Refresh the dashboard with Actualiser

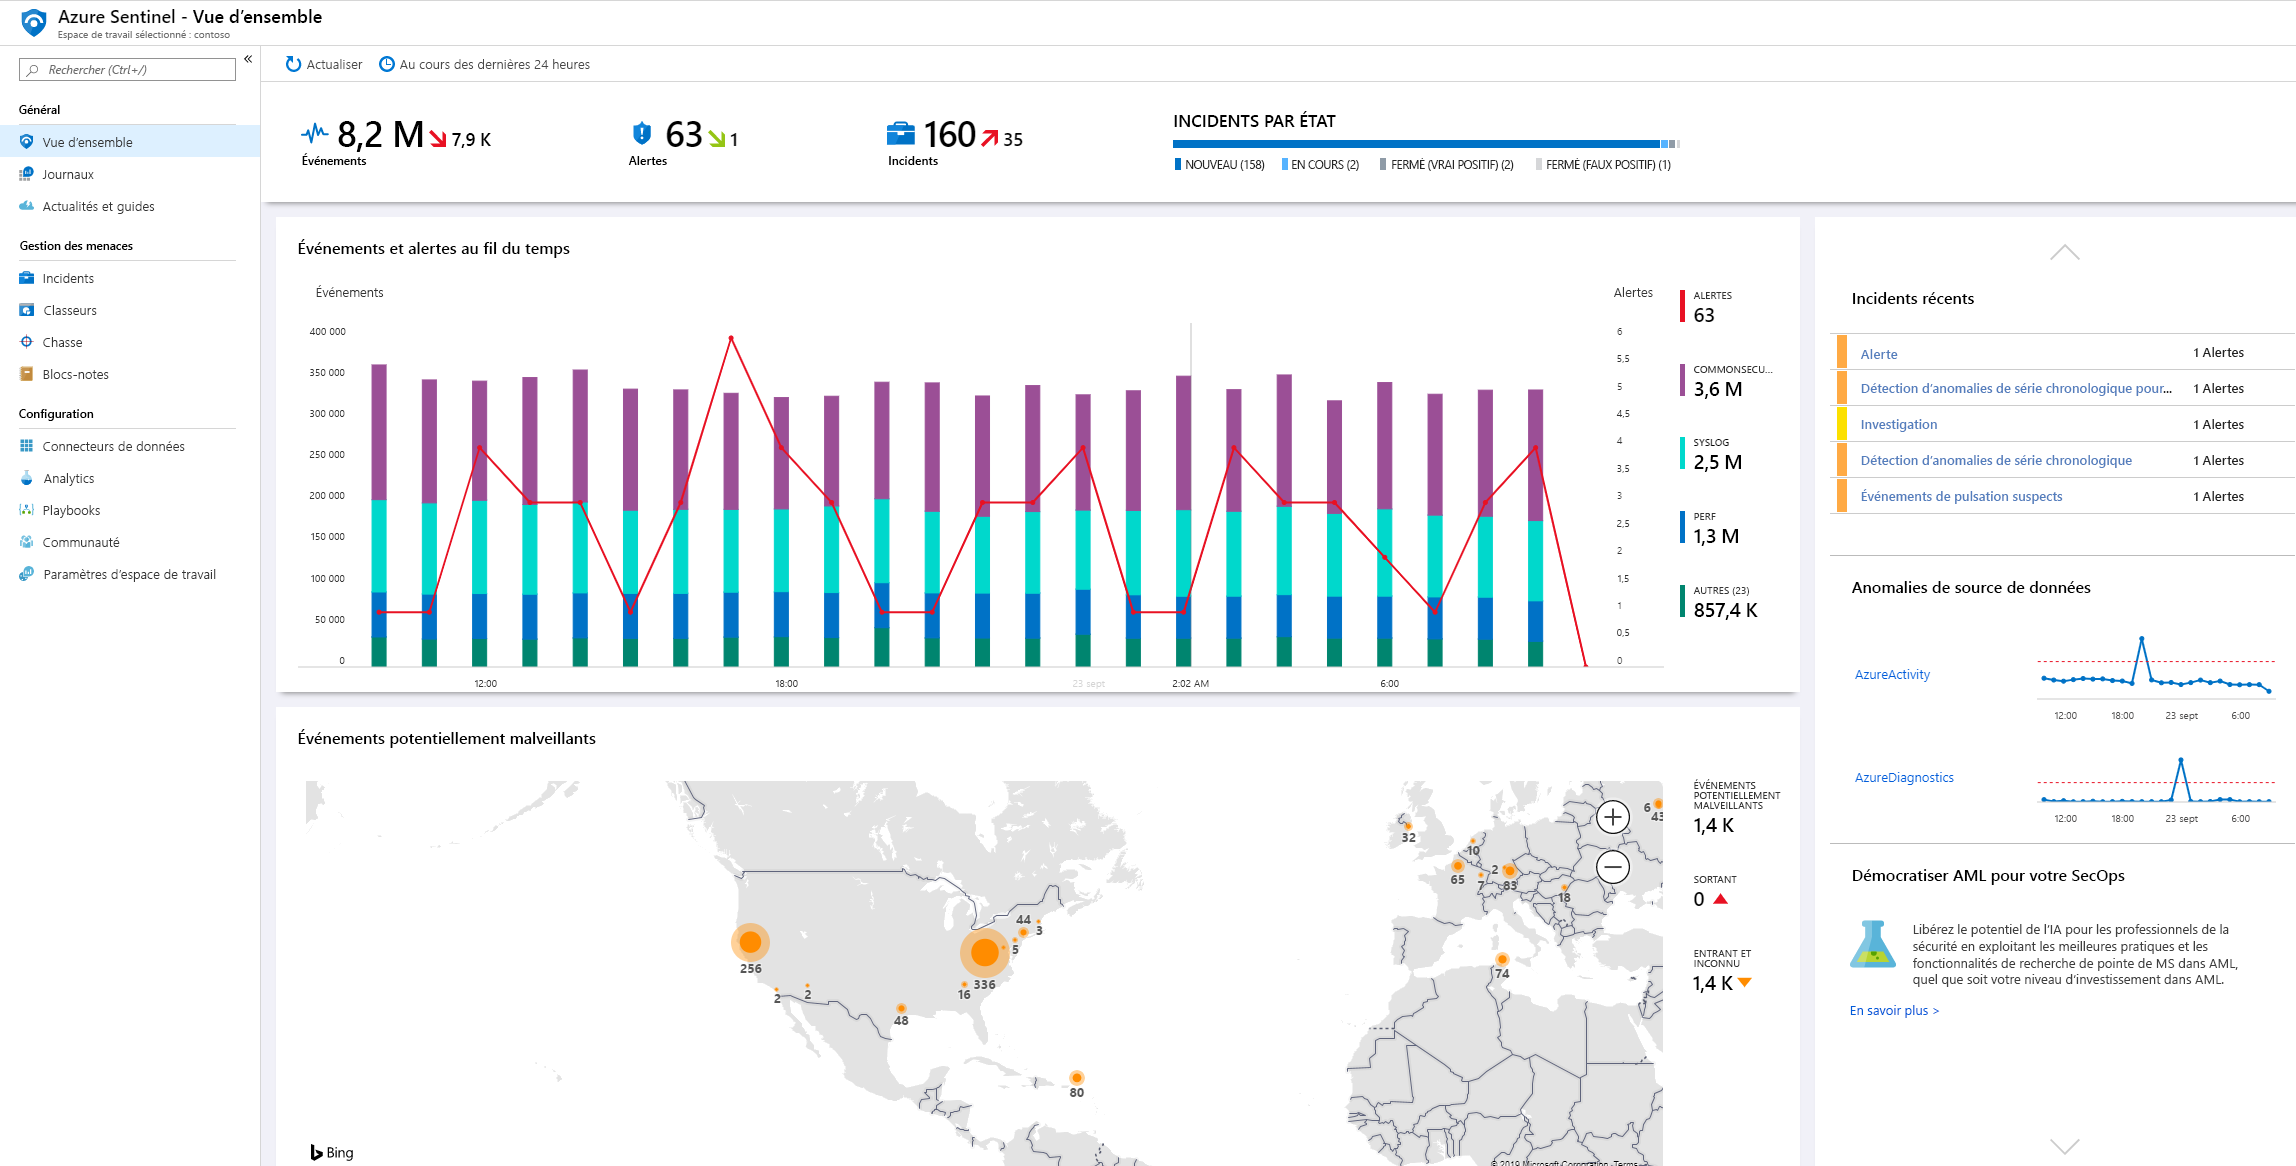coord(323,63)
